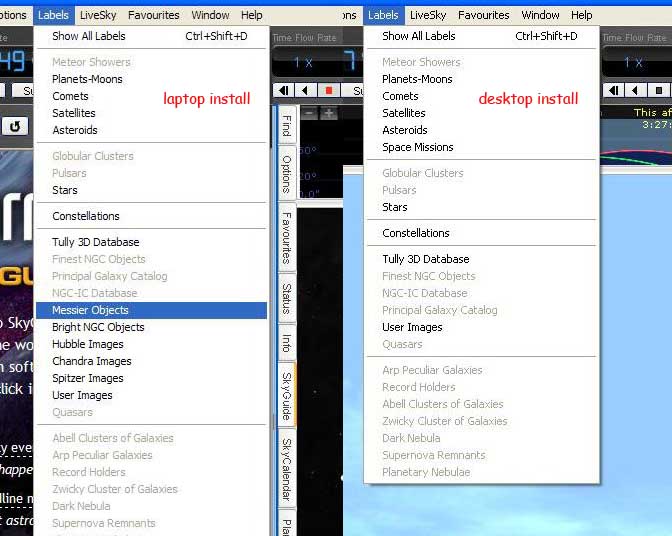Open the Find side tab

click(x=286, y=126)
